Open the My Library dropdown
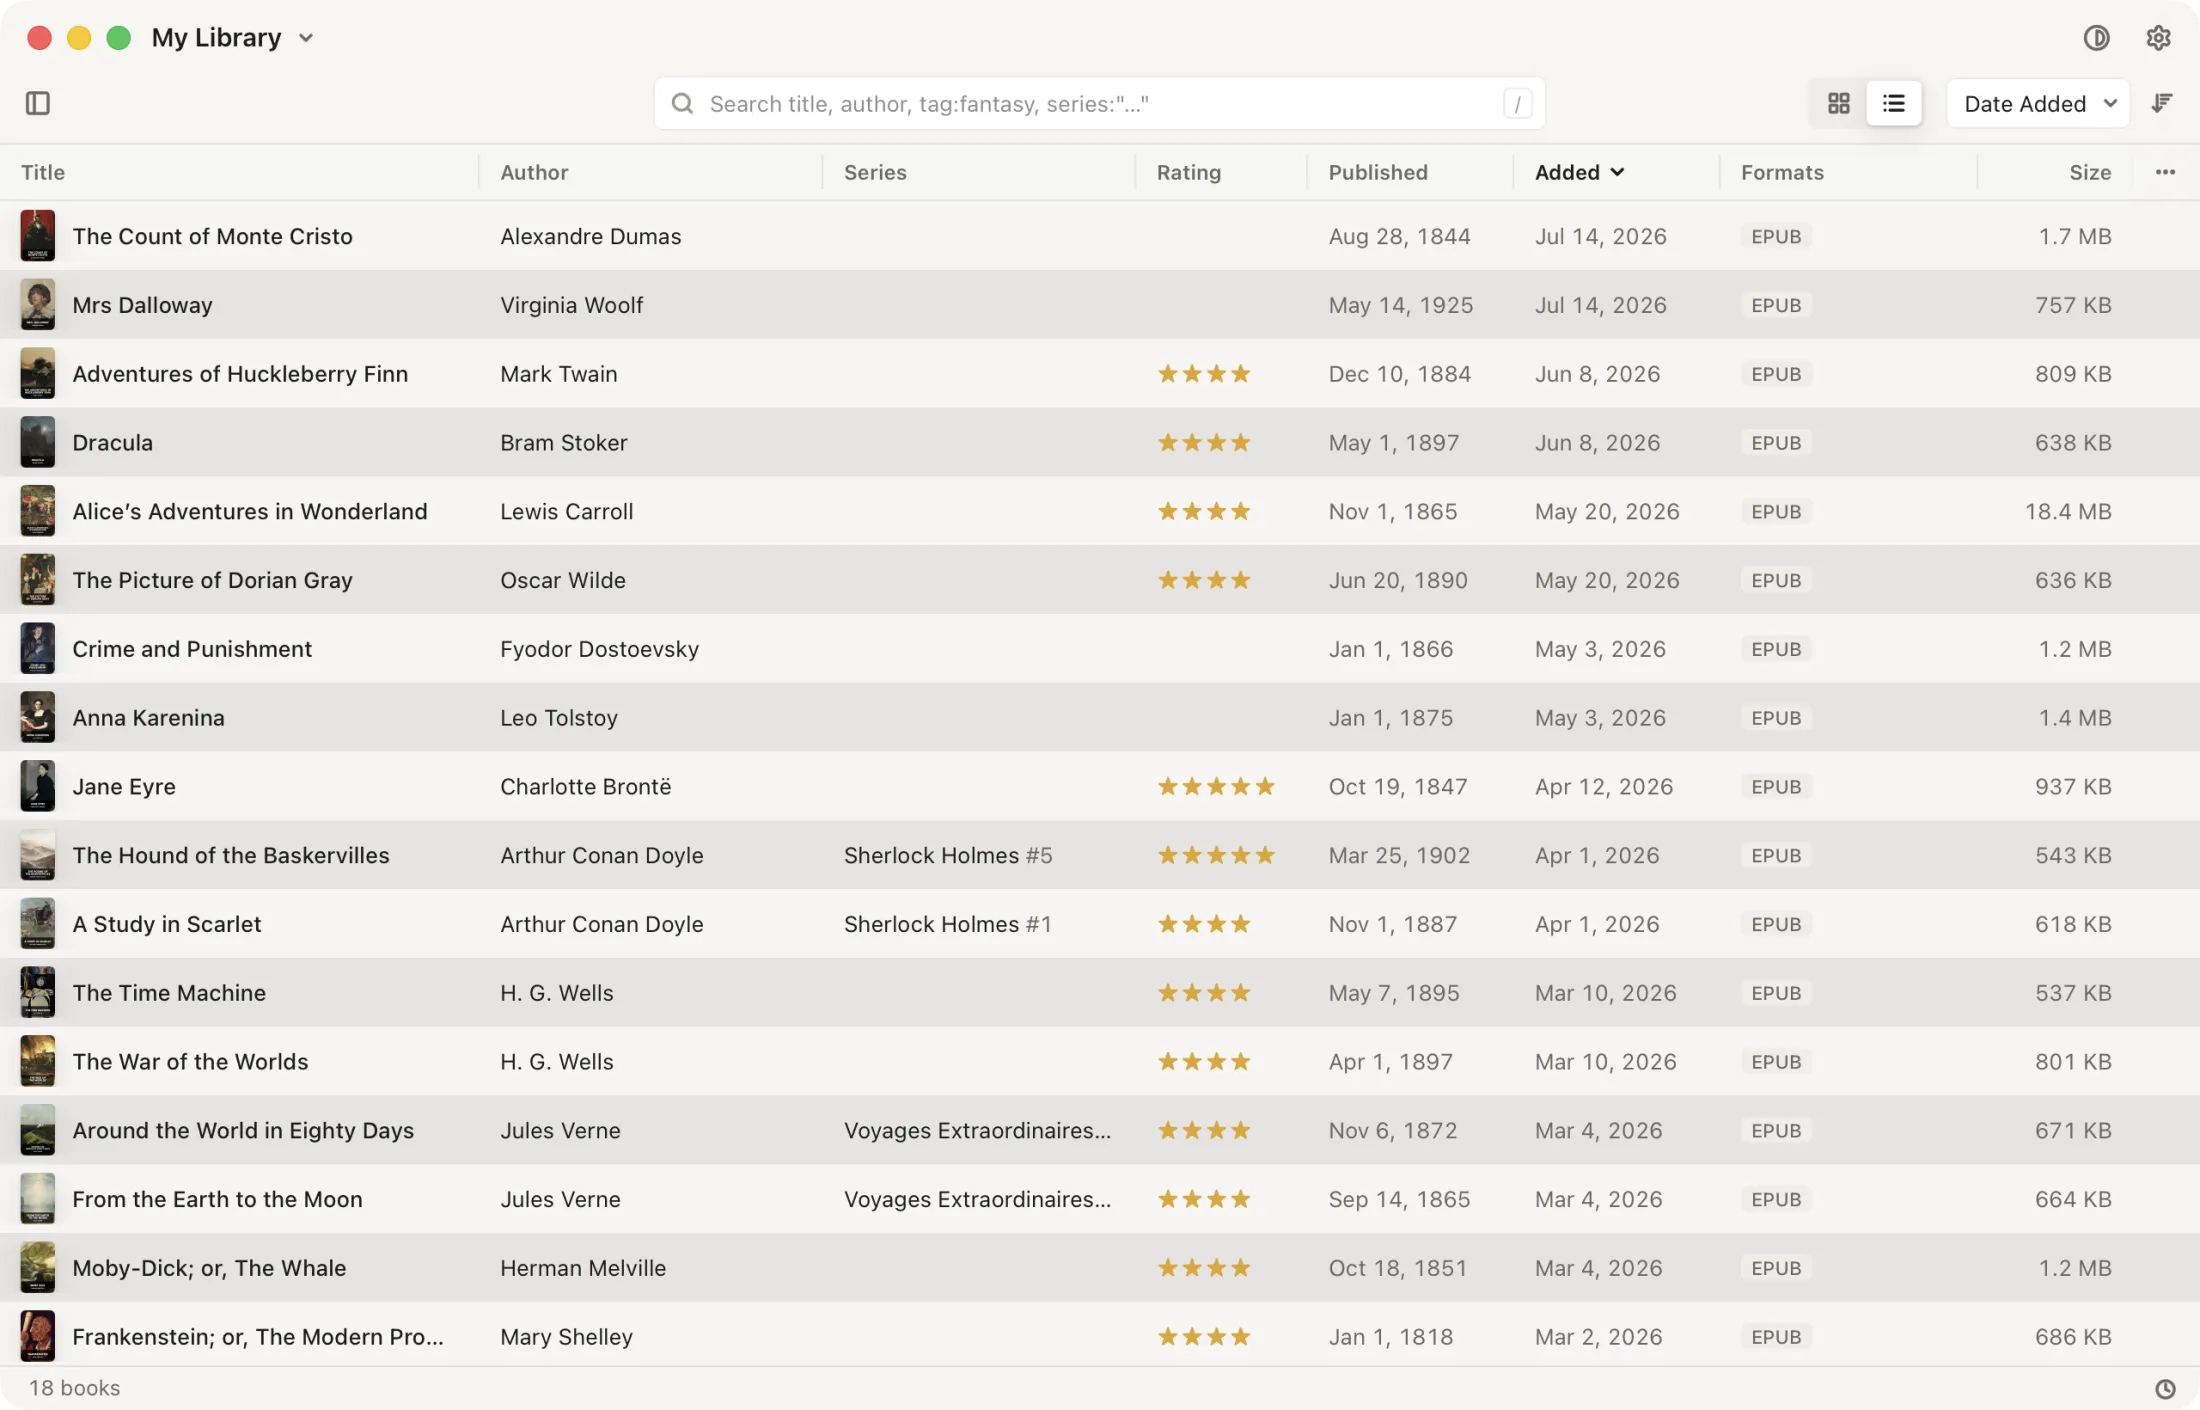The height and width of the screenshot is (1410, 2200). point(232,38)
